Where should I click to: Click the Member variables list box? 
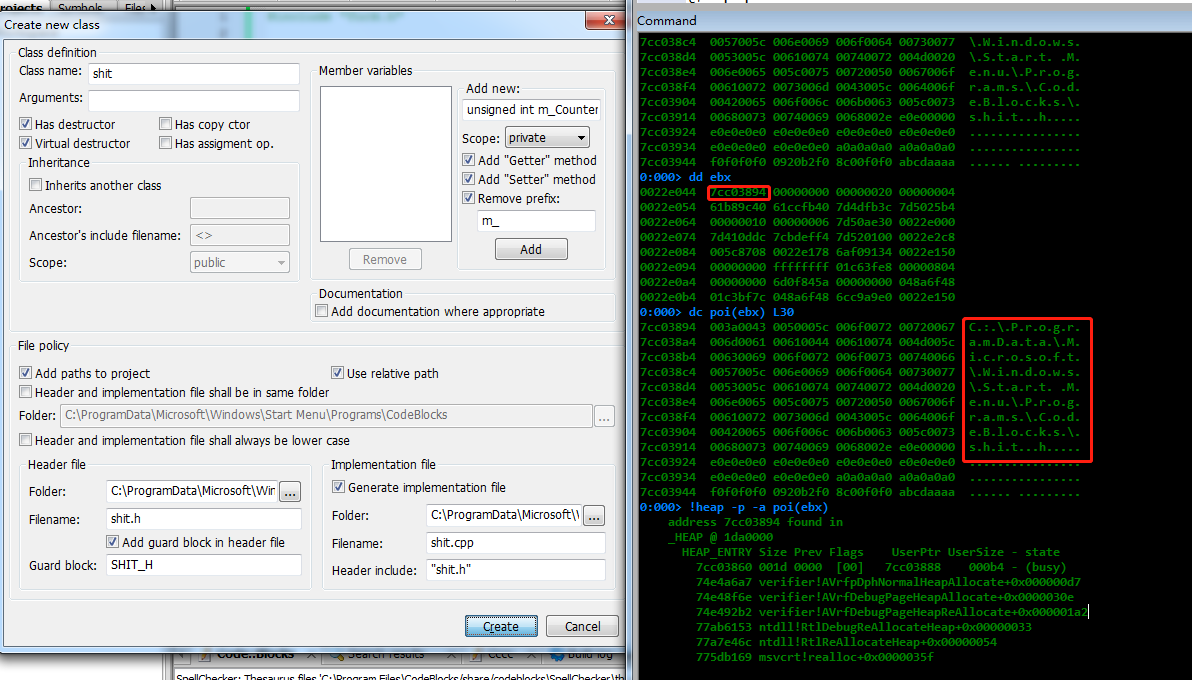pos(386,164)
